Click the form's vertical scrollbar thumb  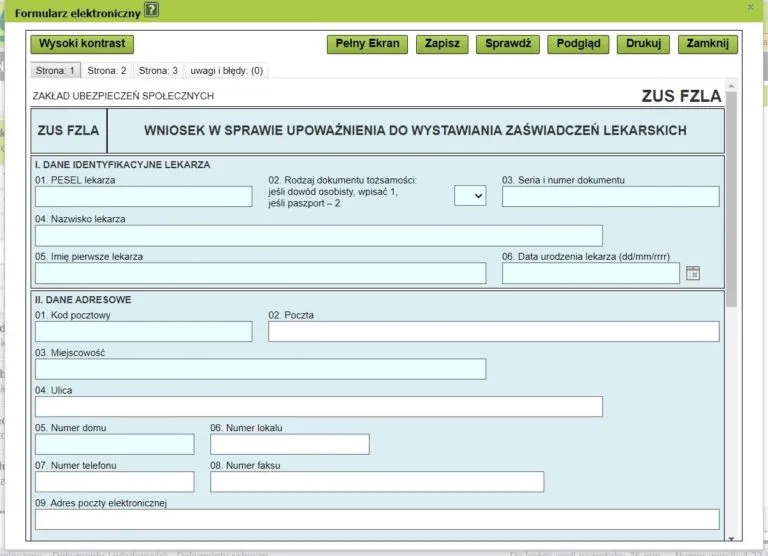[731, 199]
